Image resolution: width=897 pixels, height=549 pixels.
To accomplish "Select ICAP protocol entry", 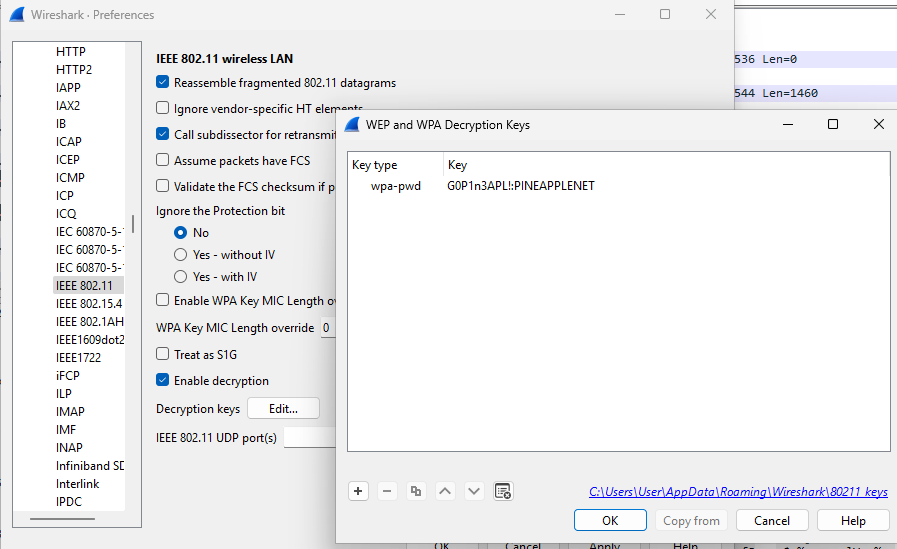I will click(x=69, y=142).
